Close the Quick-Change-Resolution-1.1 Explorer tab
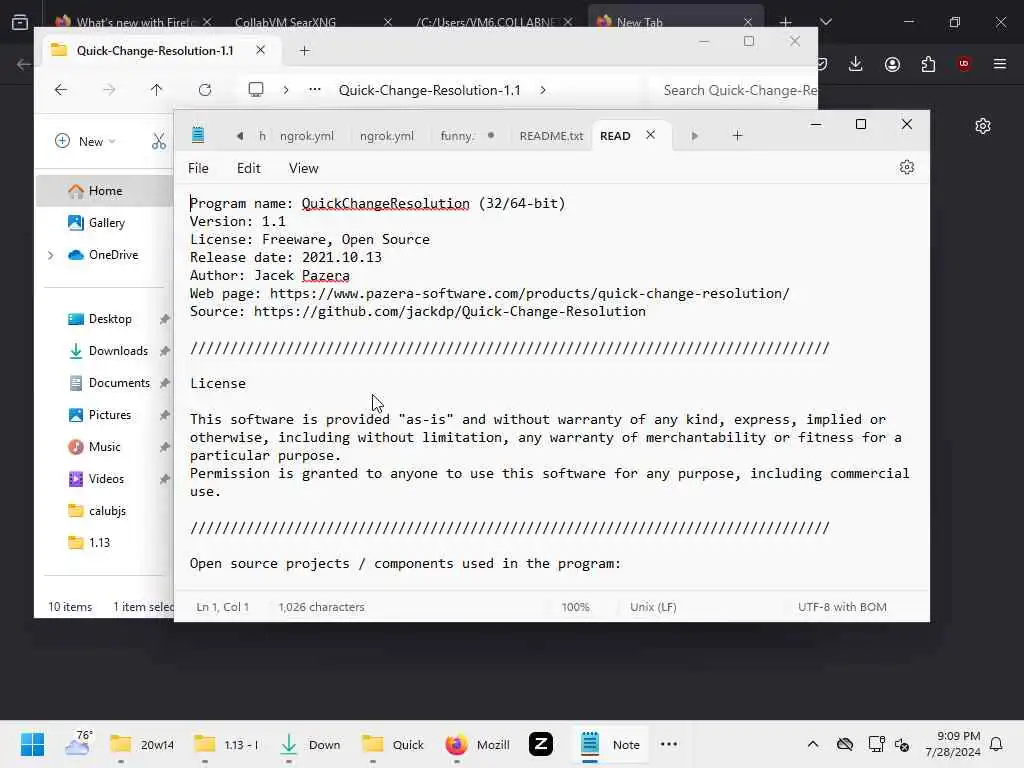The image size is (1024, 768). tap(261, 50)
